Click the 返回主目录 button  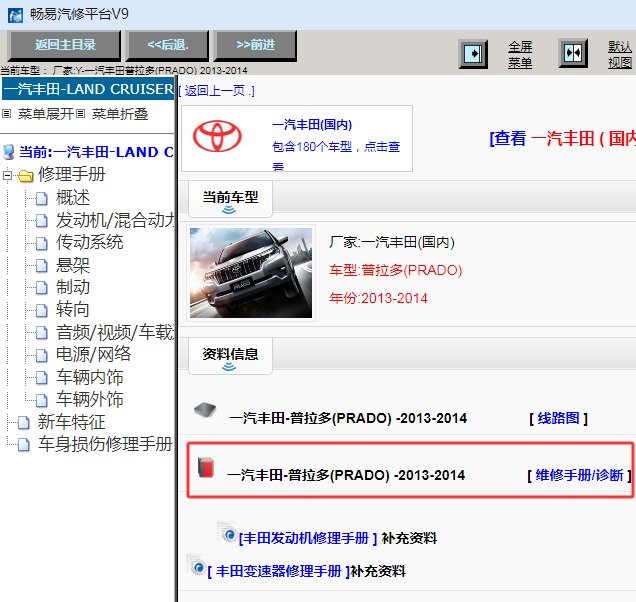[x=64, y=45]
